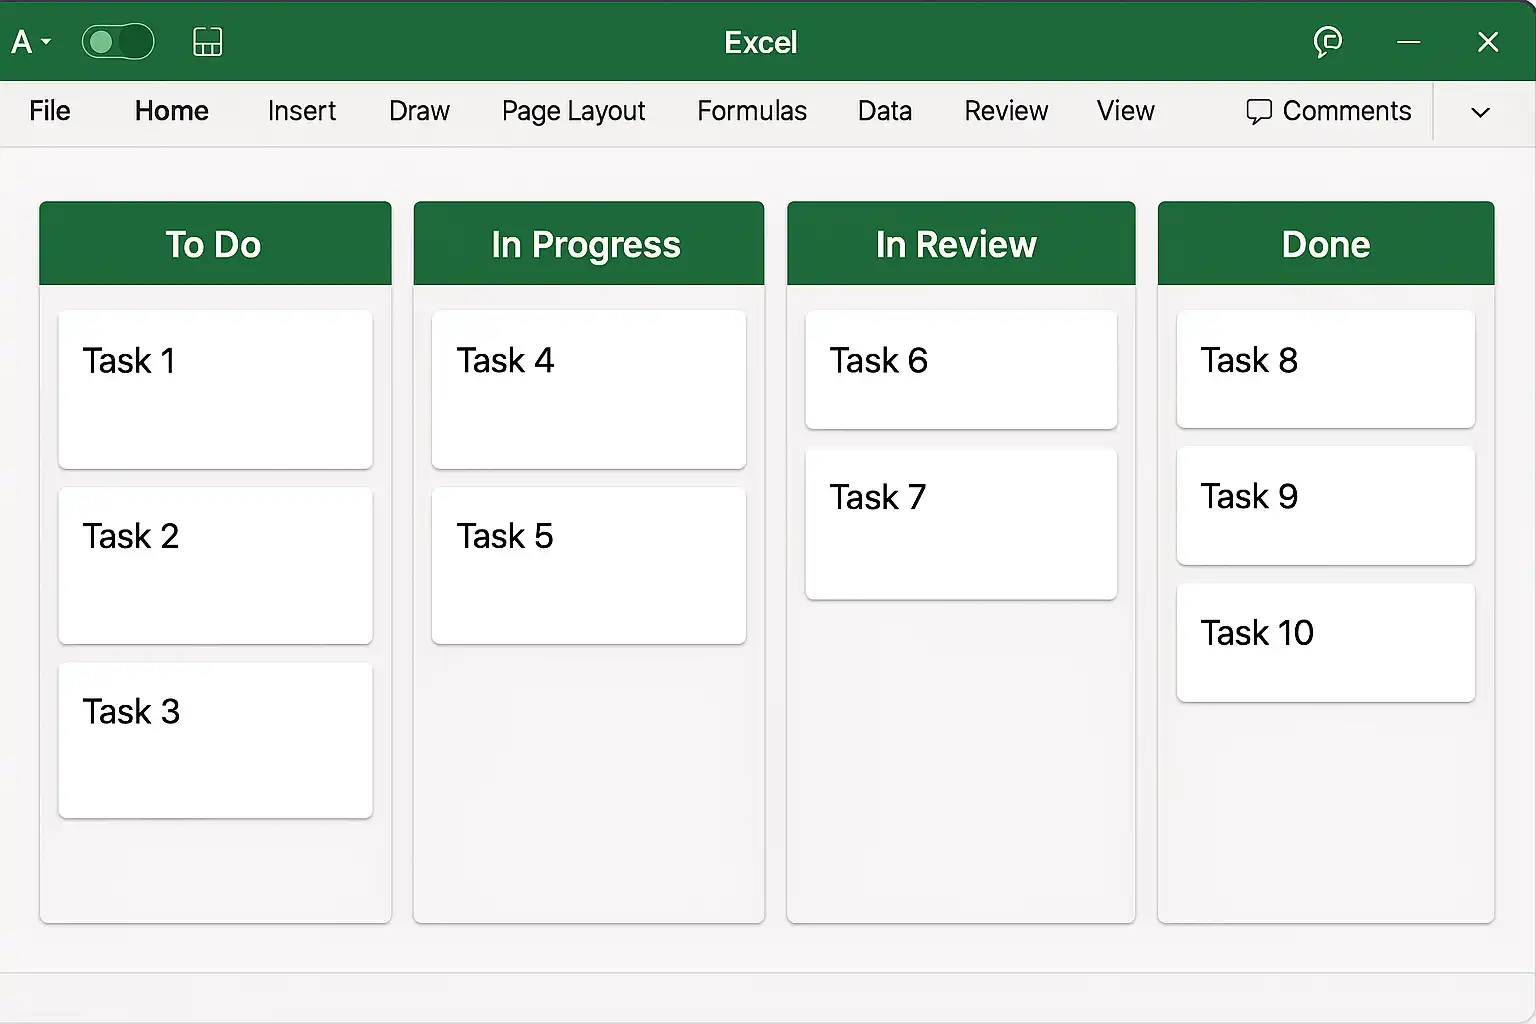
Task: Select the Task 7 card in In Review
Action: tap(960, 524)
